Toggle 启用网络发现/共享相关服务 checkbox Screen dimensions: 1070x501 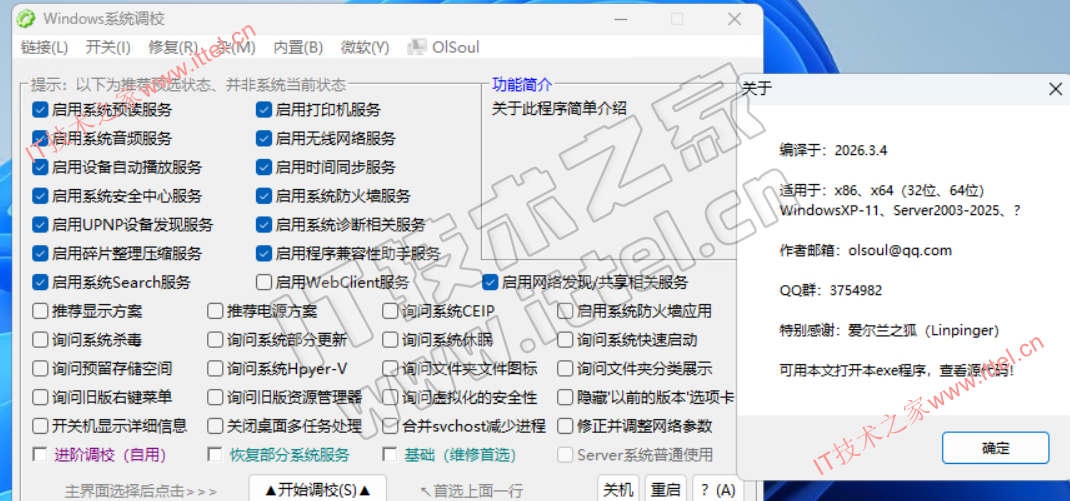tap(490, 283)
